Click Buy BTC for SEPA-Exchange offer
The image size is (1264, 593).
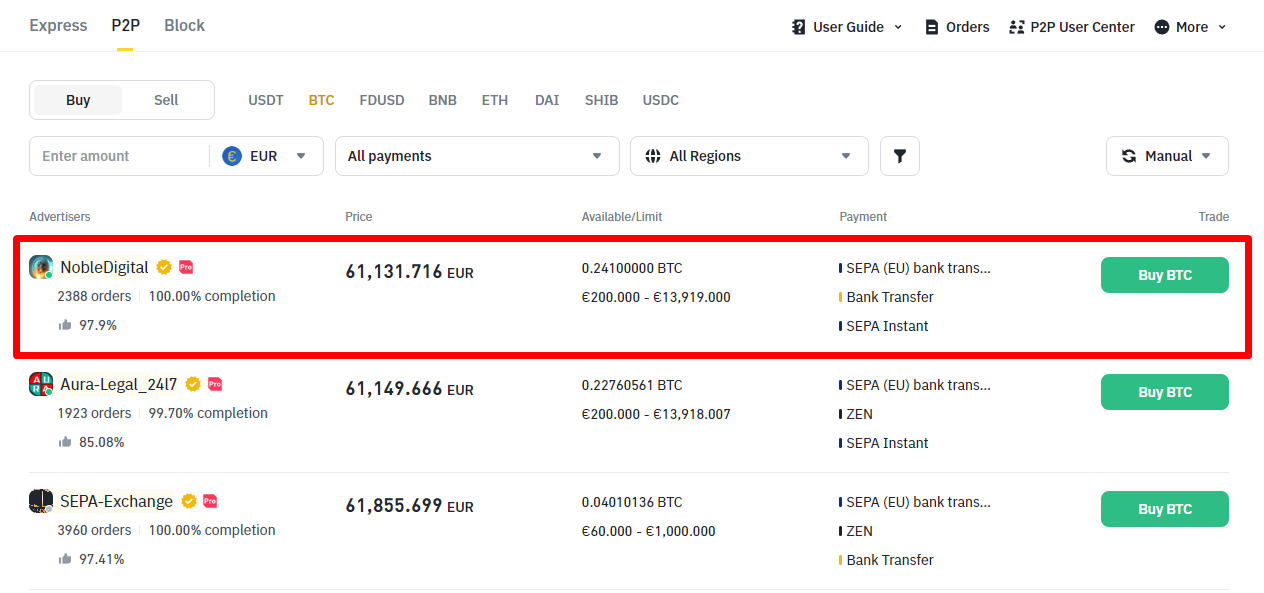1164,509
